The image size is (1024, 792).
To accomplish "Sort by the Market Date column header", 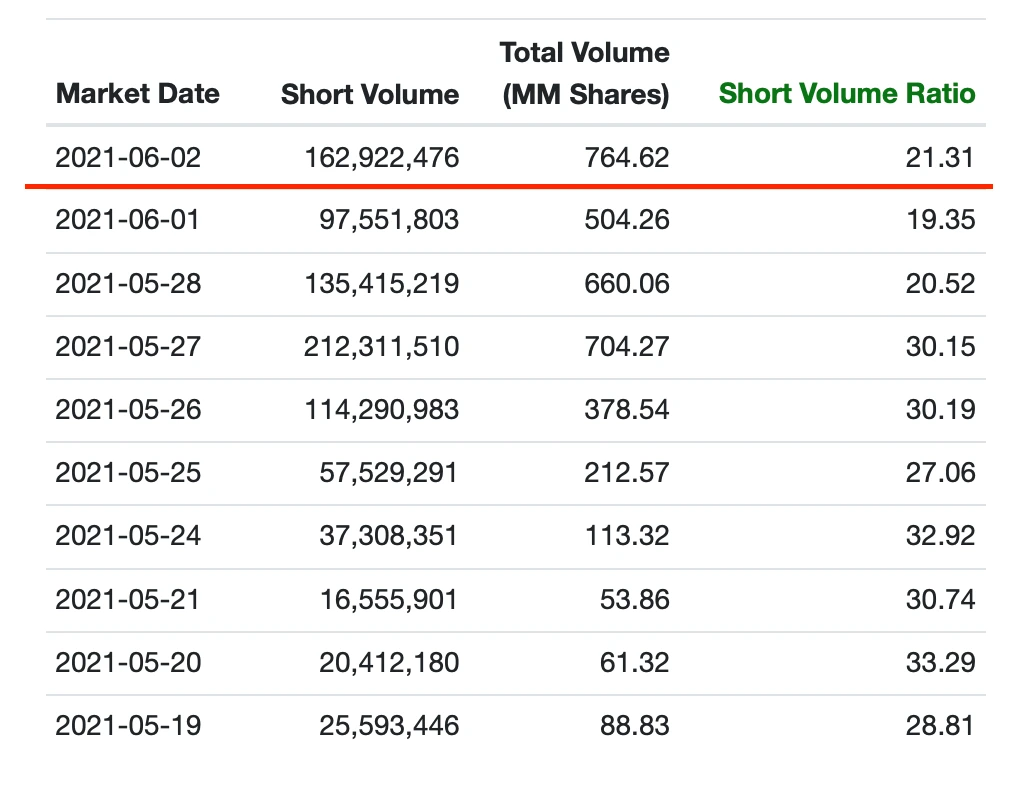I will [138, 94].
